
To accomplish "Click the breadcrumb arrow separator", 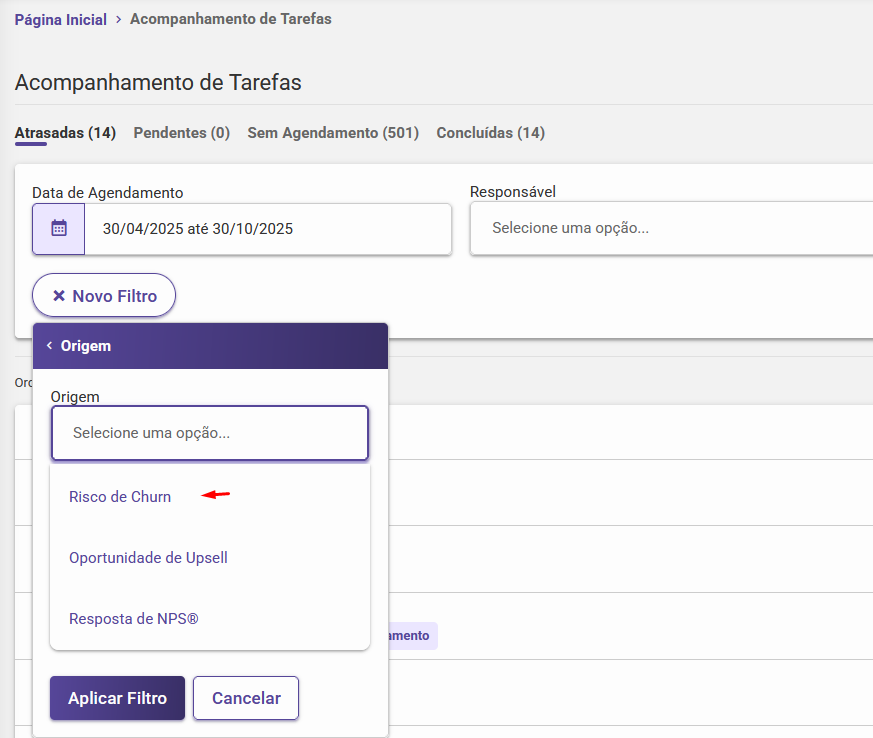I will [x=119, y=19].
